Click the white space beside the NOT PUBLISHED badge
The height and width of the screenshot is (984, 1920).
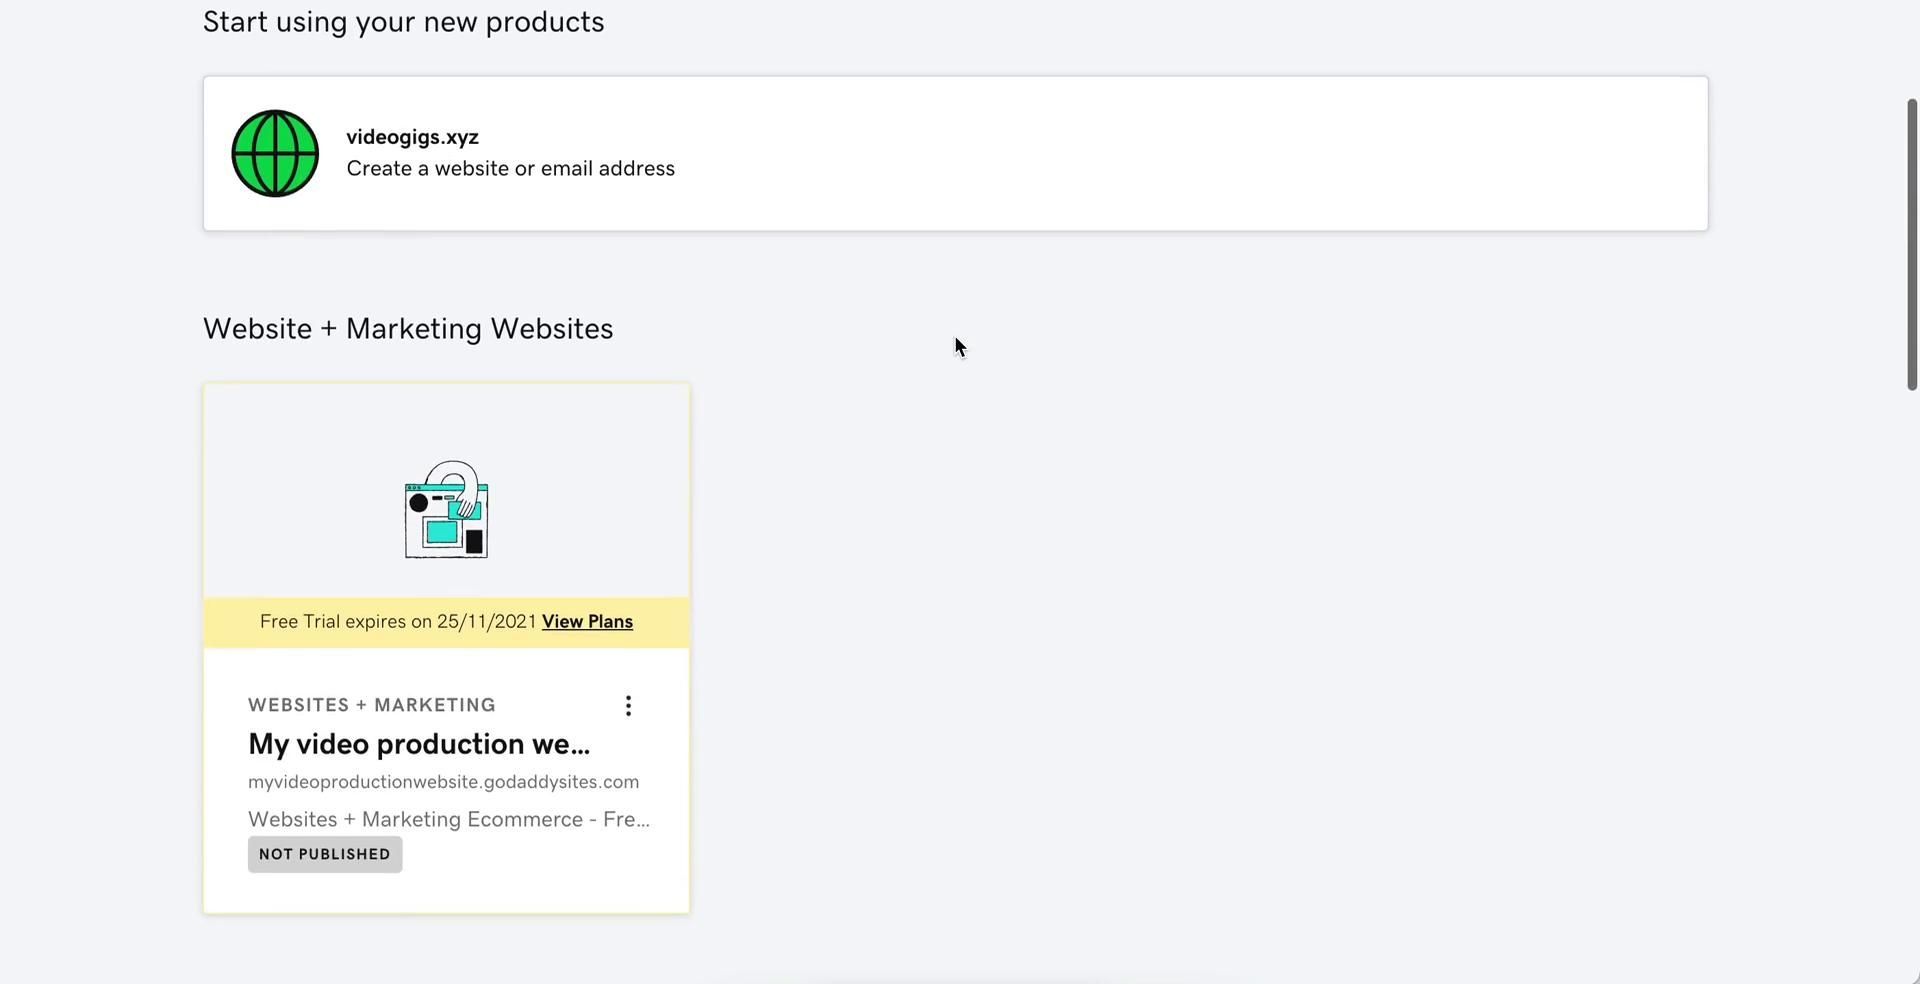[540, 856]
